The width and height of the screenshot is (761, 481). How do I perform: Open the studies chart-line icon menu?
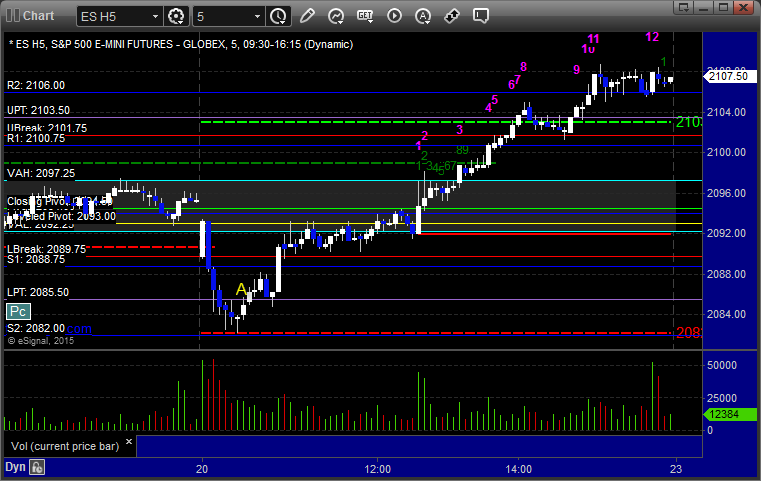point(336,16)
